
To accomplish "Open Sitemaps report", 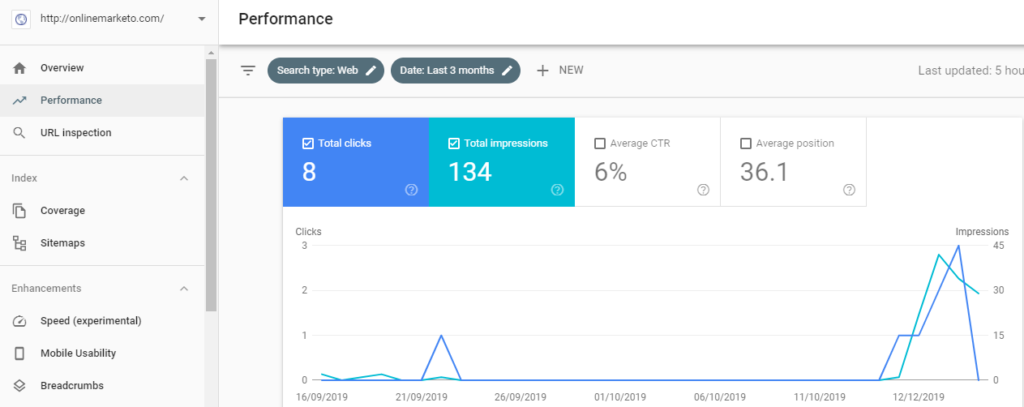I will (x=62, y=243).
